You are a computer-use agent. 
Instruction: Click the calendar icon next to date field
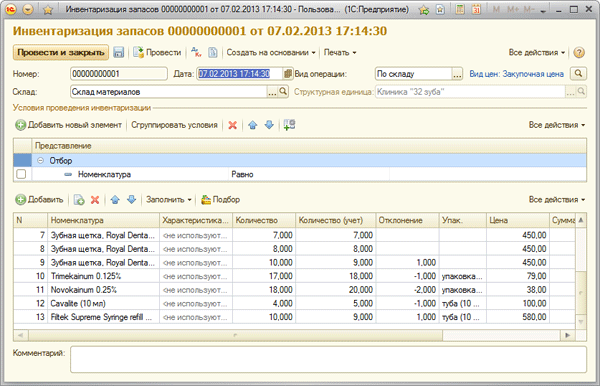pos(287,74)
